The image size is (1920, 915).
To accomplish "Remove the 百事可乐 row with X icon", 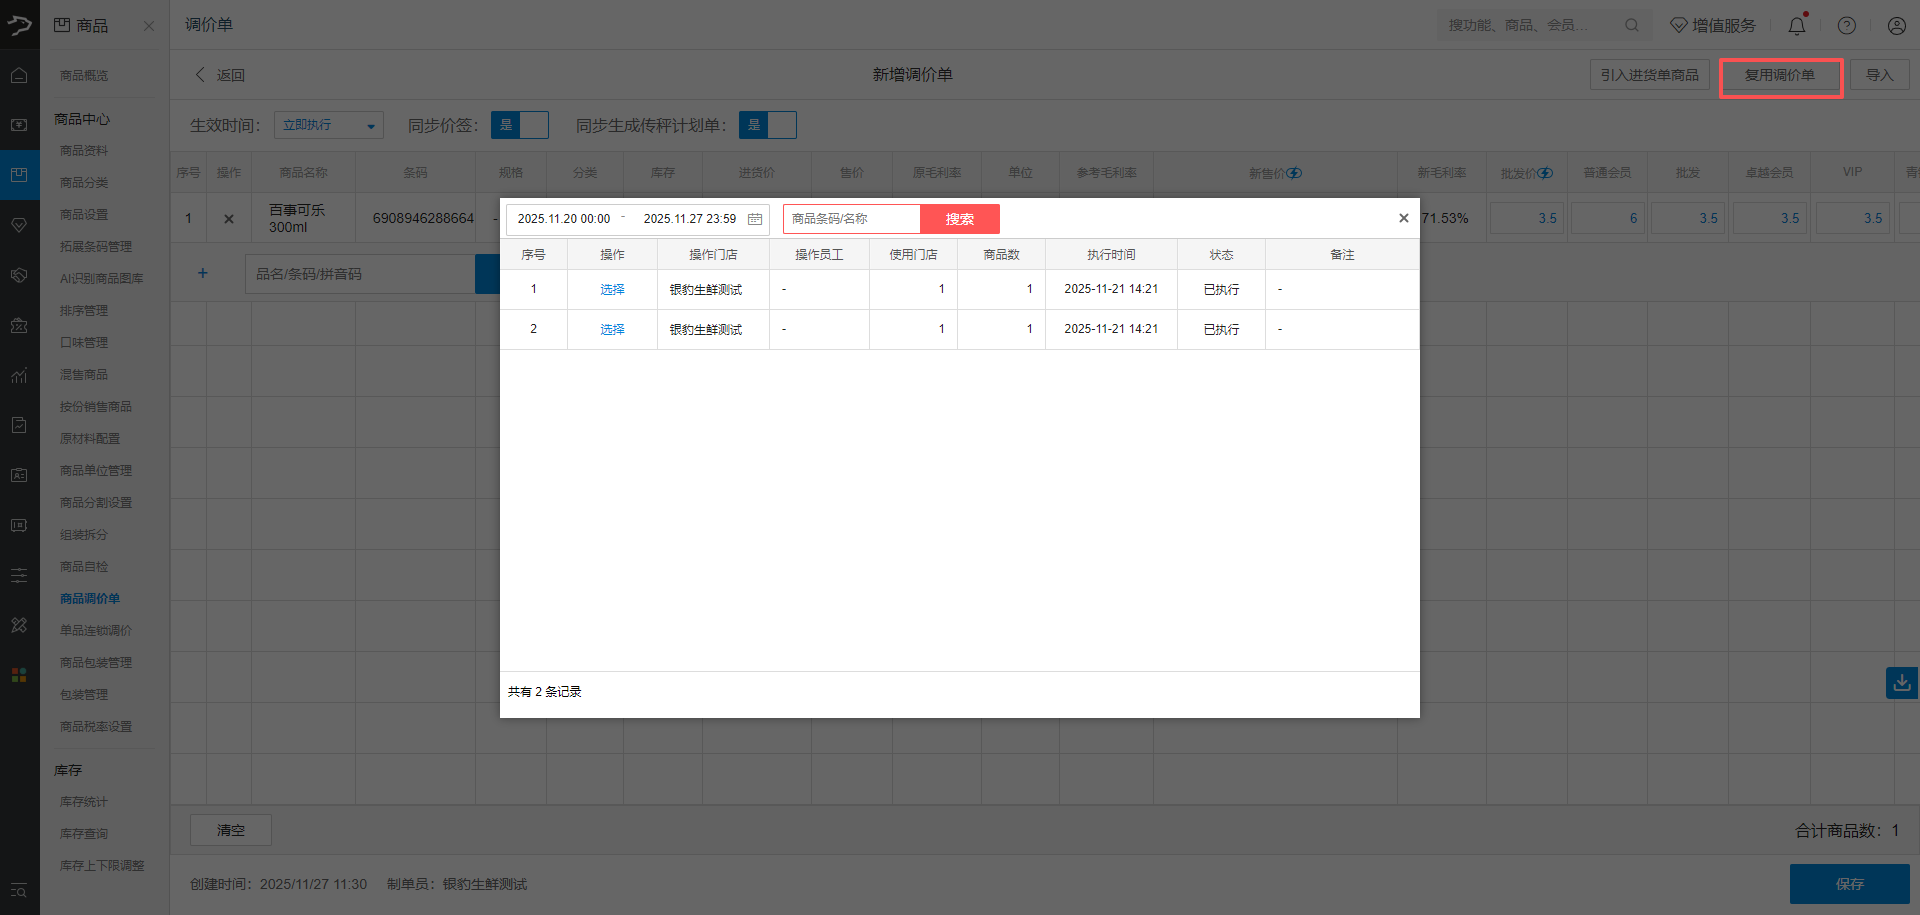I will [229, 219].
